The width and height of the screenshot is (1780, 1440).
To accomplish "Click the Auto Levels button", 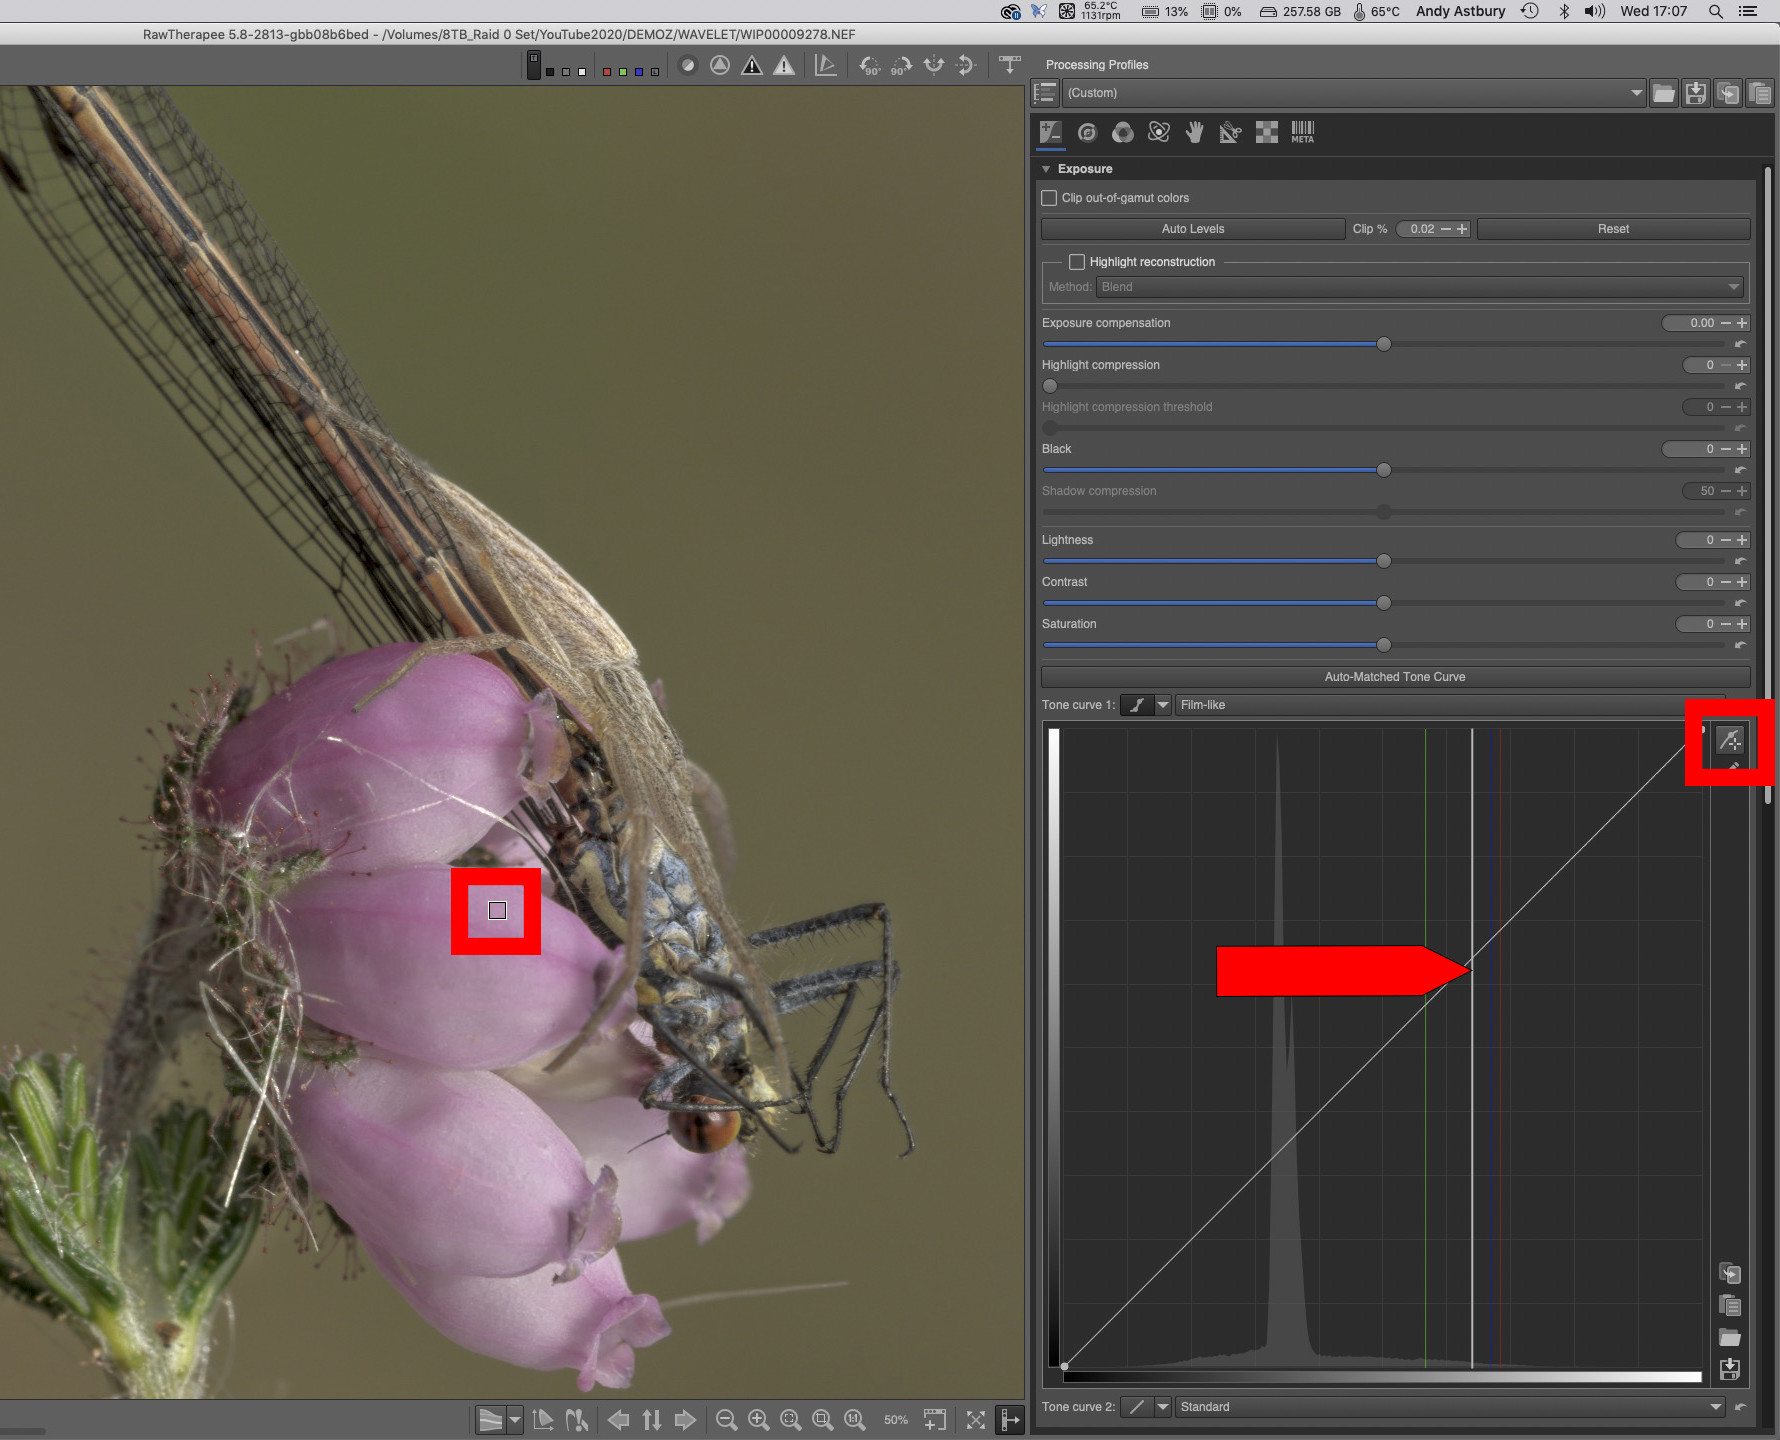I will coord(1192,229).
